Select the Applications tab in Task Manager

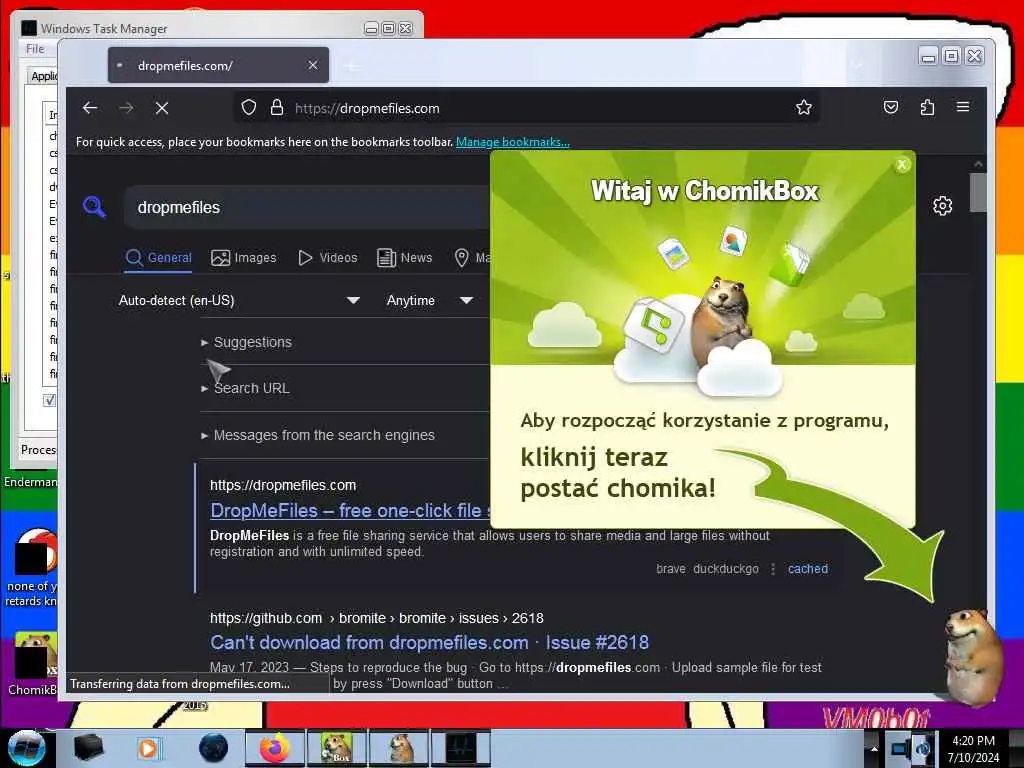(x=44, y=76)
